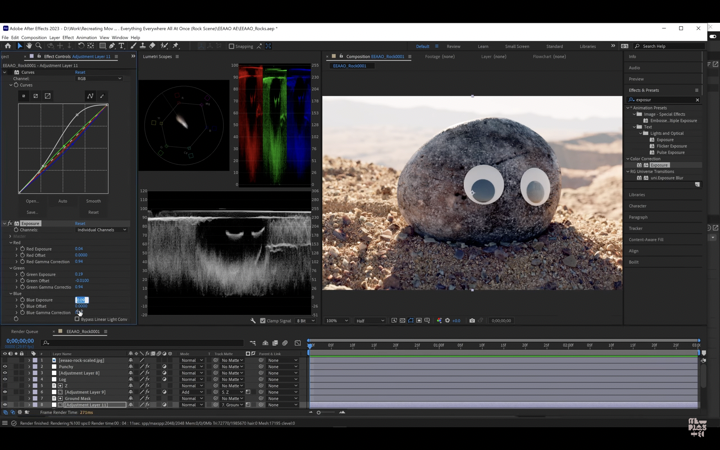Collapse the Green group in Exposure
Viewport: 720px width, 450px height.
point(11,268)
